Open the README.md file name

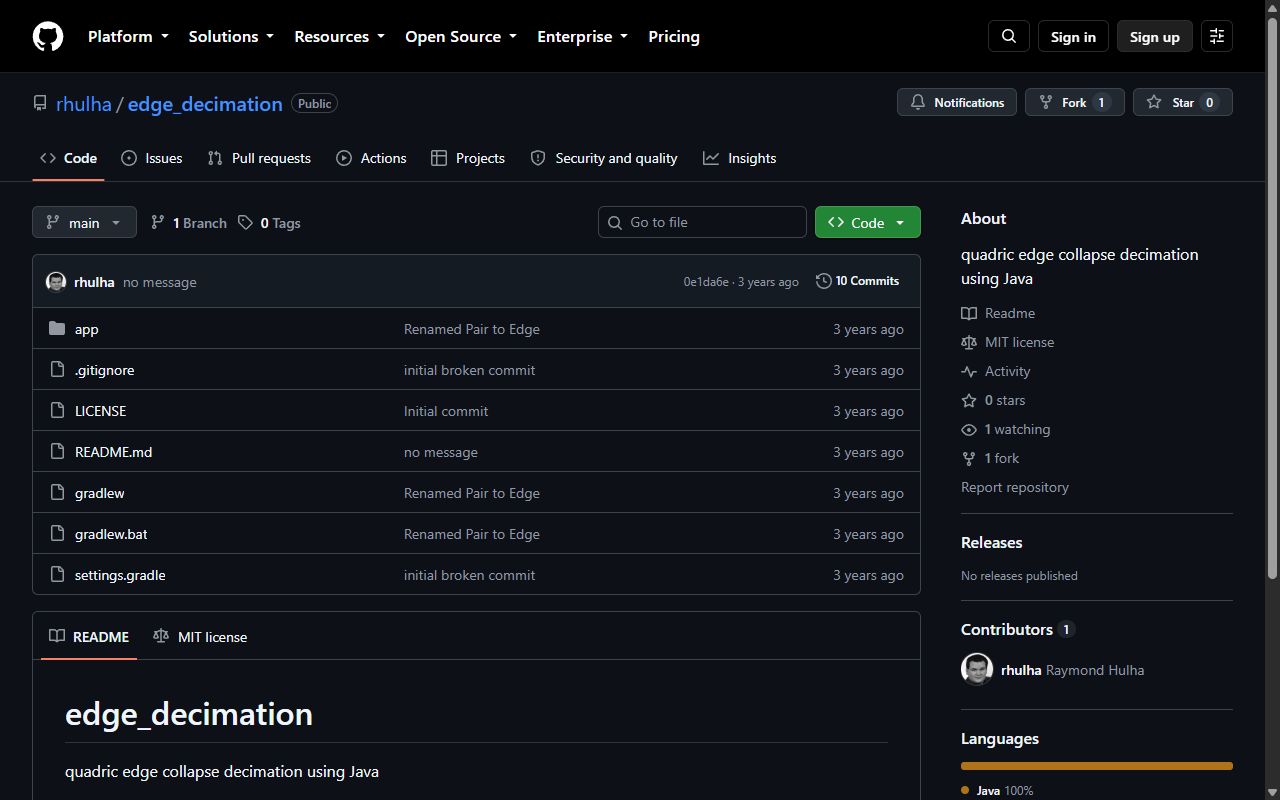(114, 452)
